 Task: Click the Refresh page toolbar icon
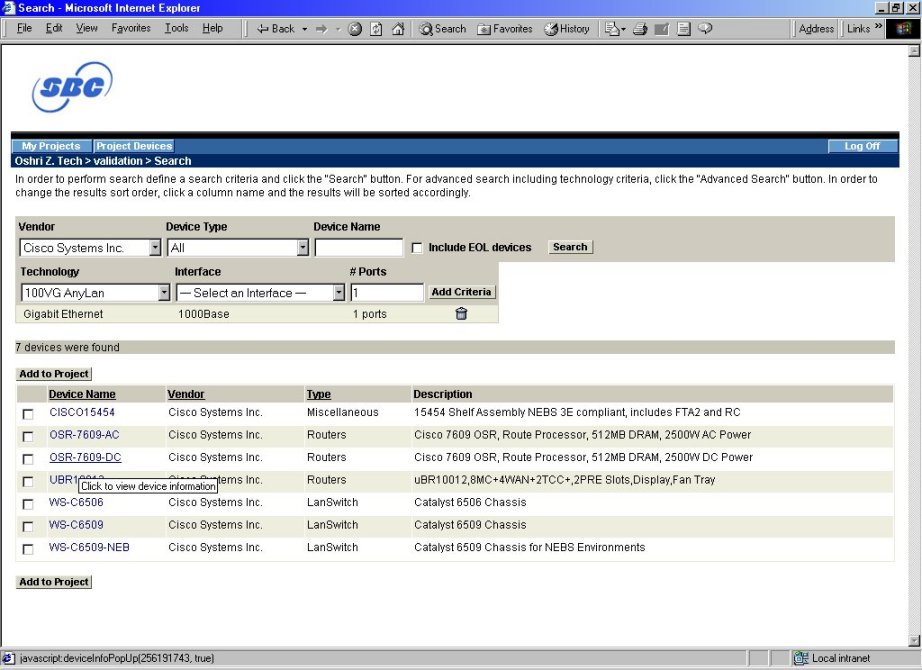(x=377, y=29)
